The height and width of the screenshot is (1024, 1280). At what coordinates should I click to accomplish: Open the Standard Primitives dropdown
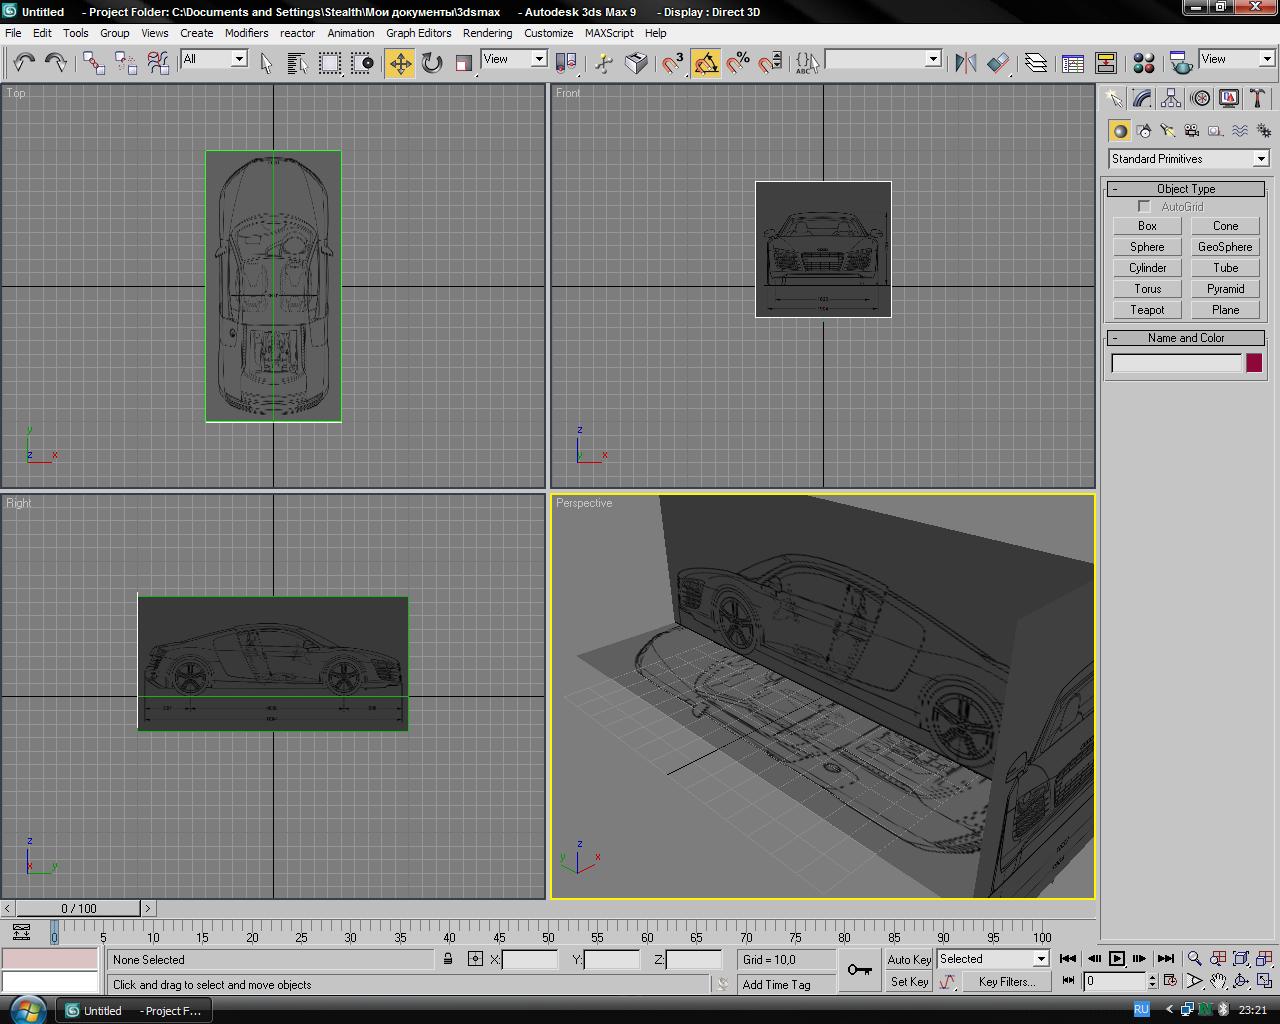click(1188, 159)
